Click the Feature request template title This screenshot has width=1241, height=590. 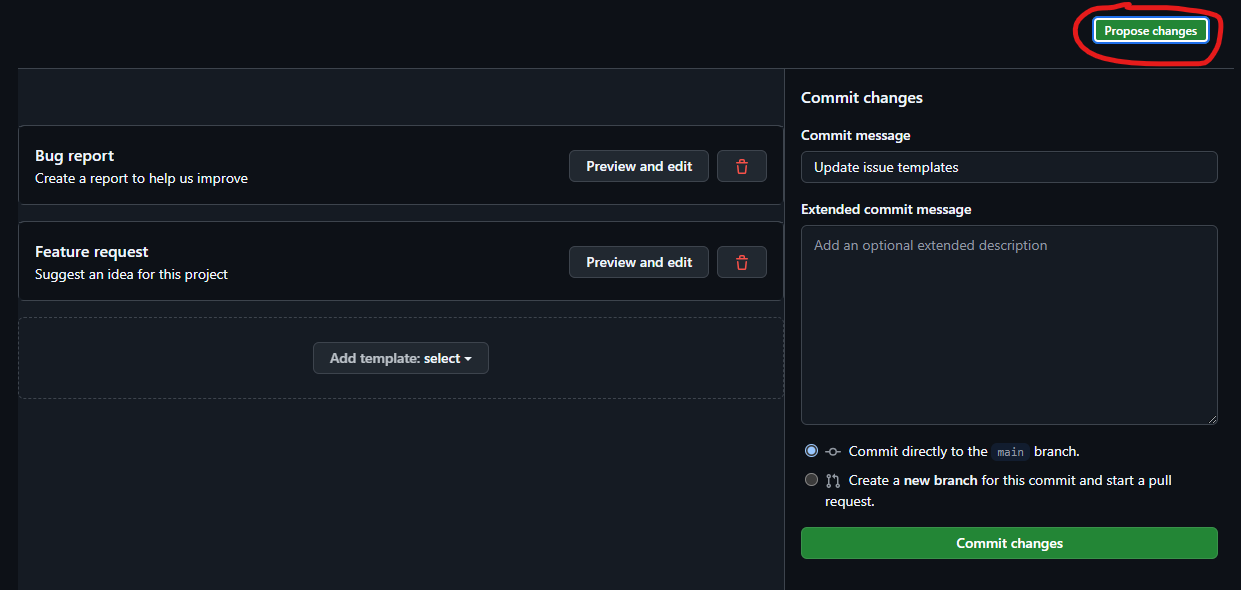92,252
